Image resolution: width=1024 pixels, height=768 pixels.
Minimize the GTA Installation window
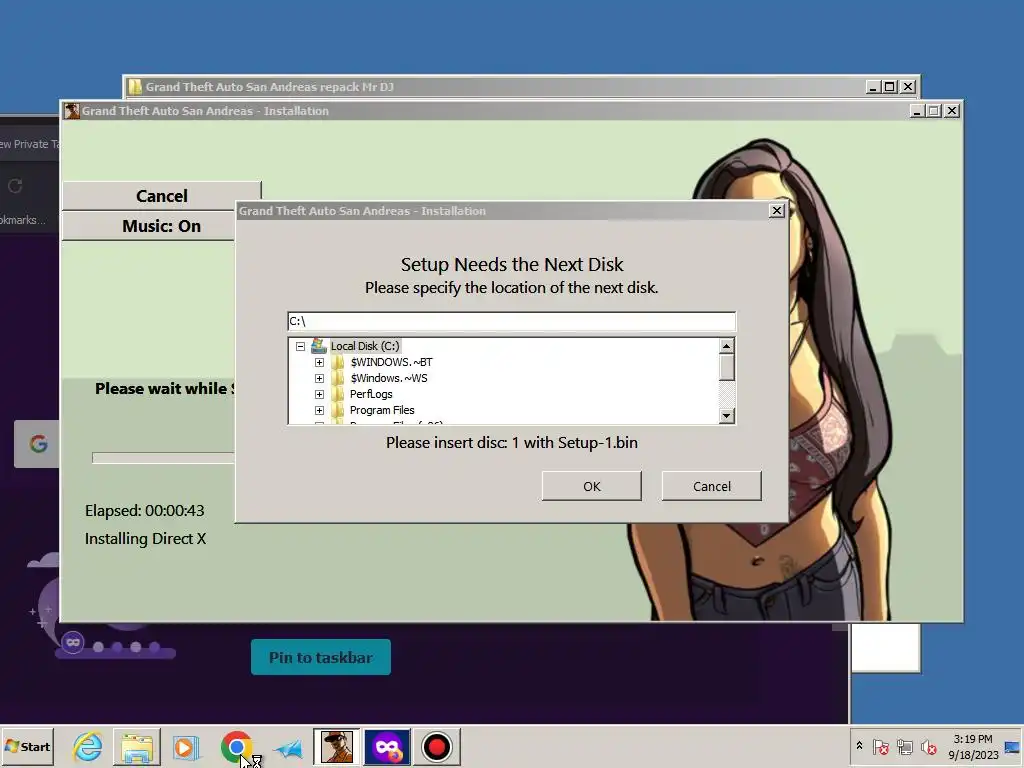[x=917, y=111]
